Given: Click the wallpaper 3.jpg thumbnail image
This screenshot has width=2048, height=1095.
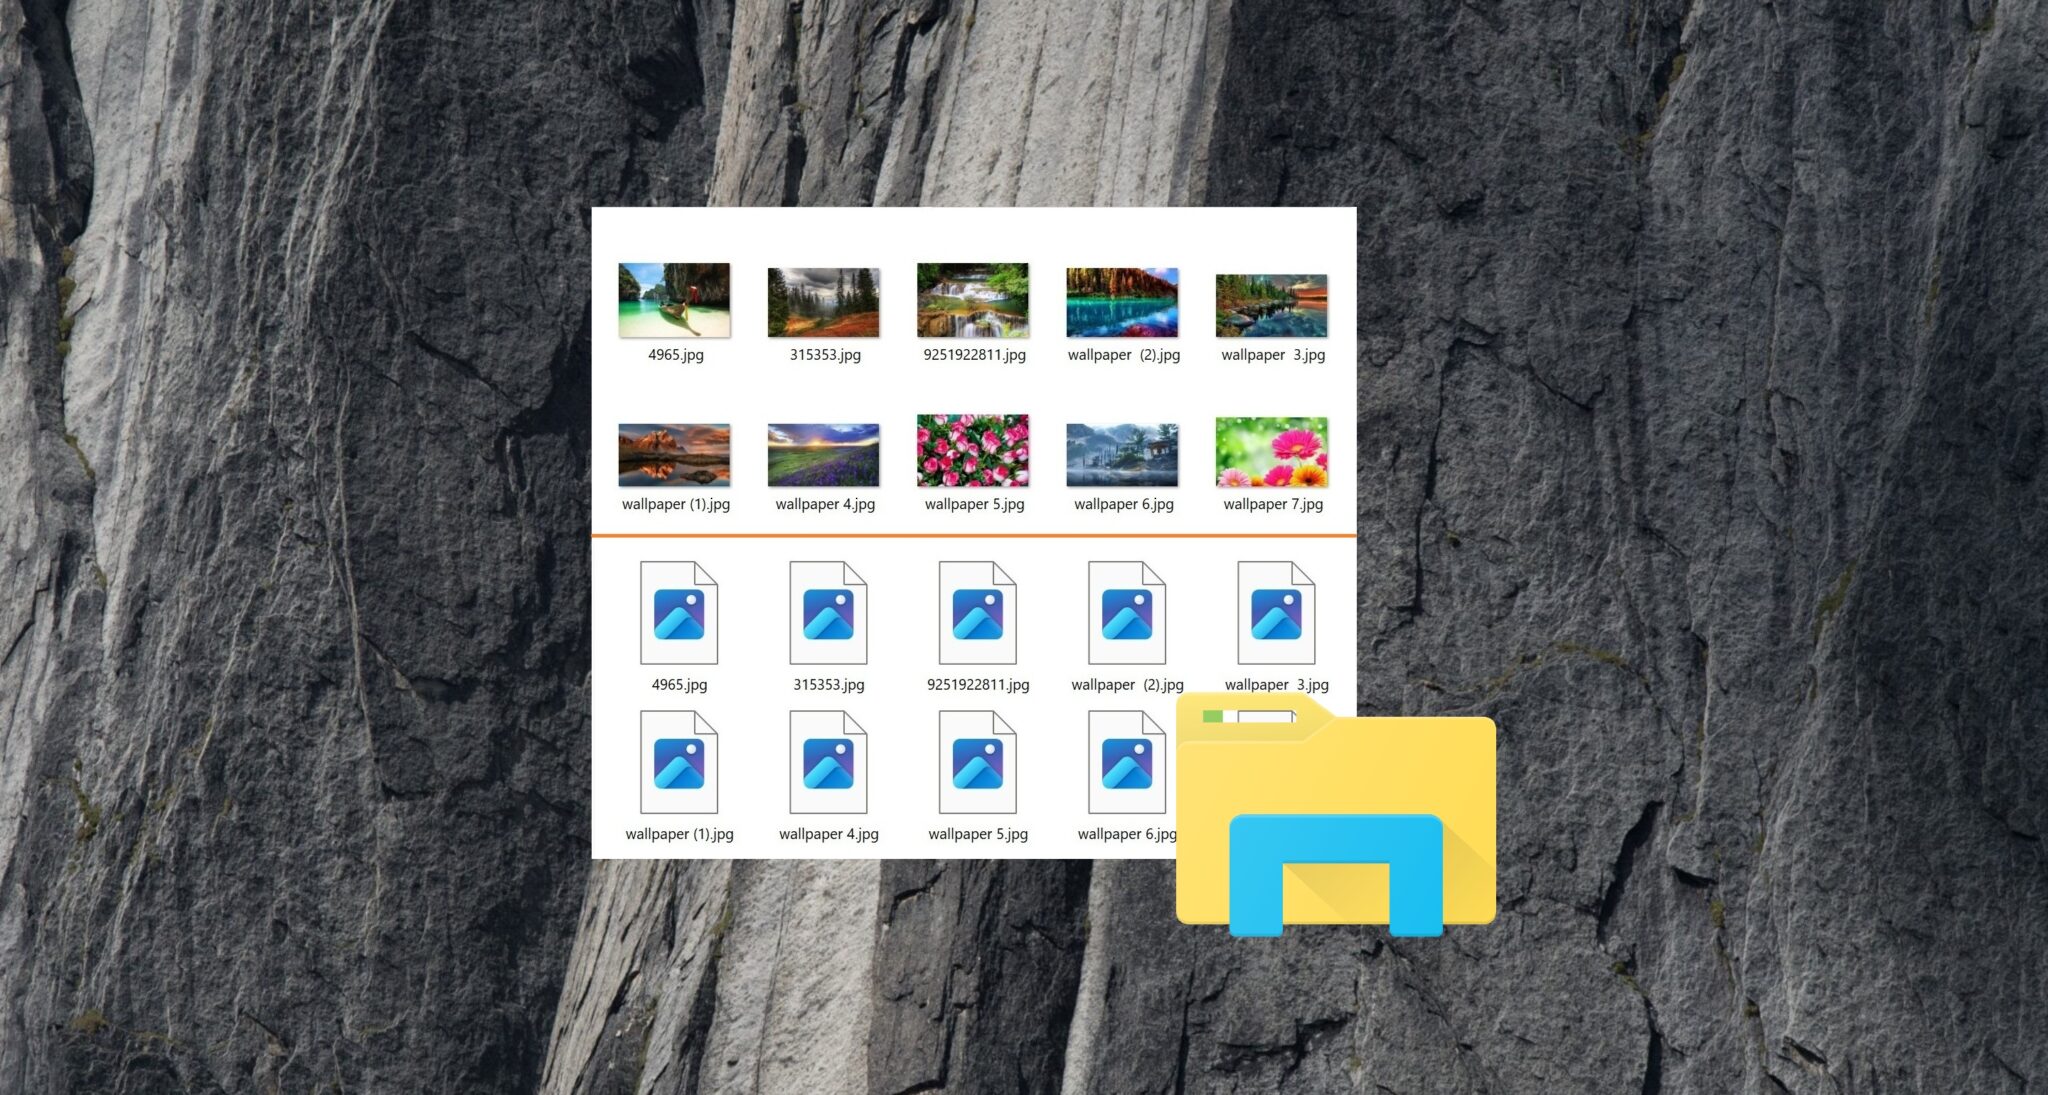Looking at the screenshot, I should 1271,305.
